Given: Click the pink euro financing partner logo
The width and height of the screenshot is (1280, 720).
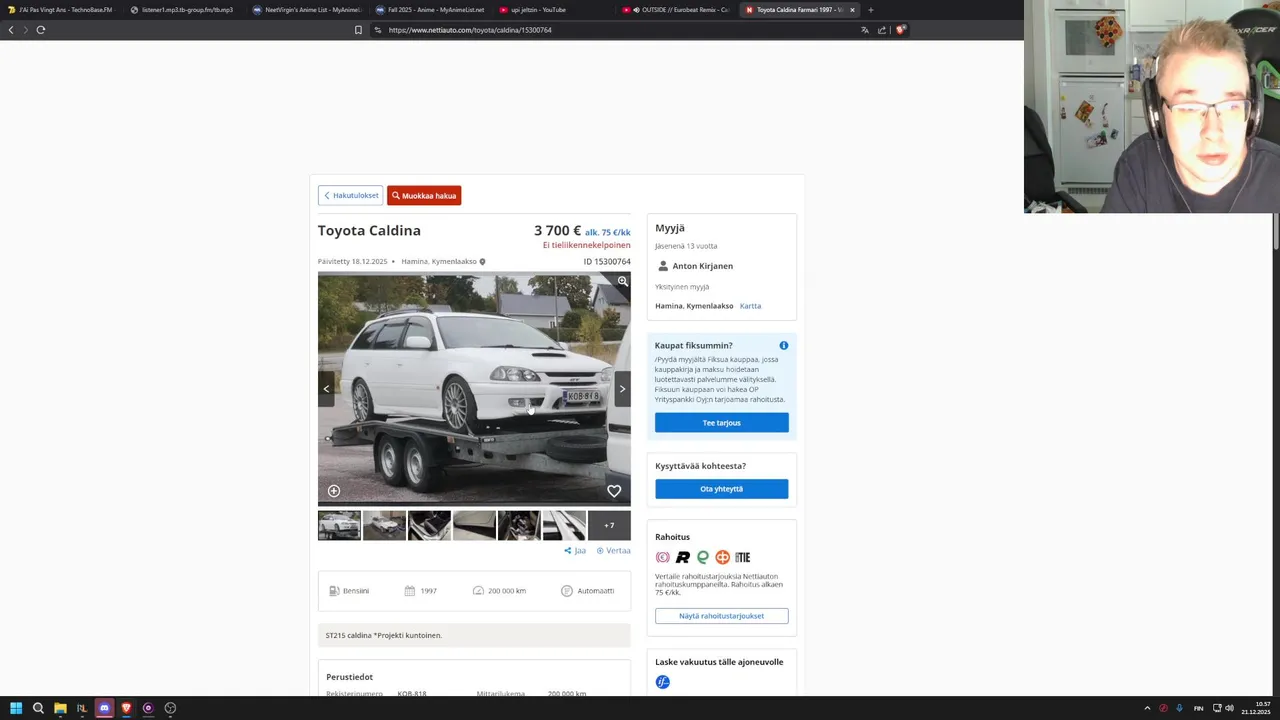Looking at the screenshot, I should pos(662,557).
